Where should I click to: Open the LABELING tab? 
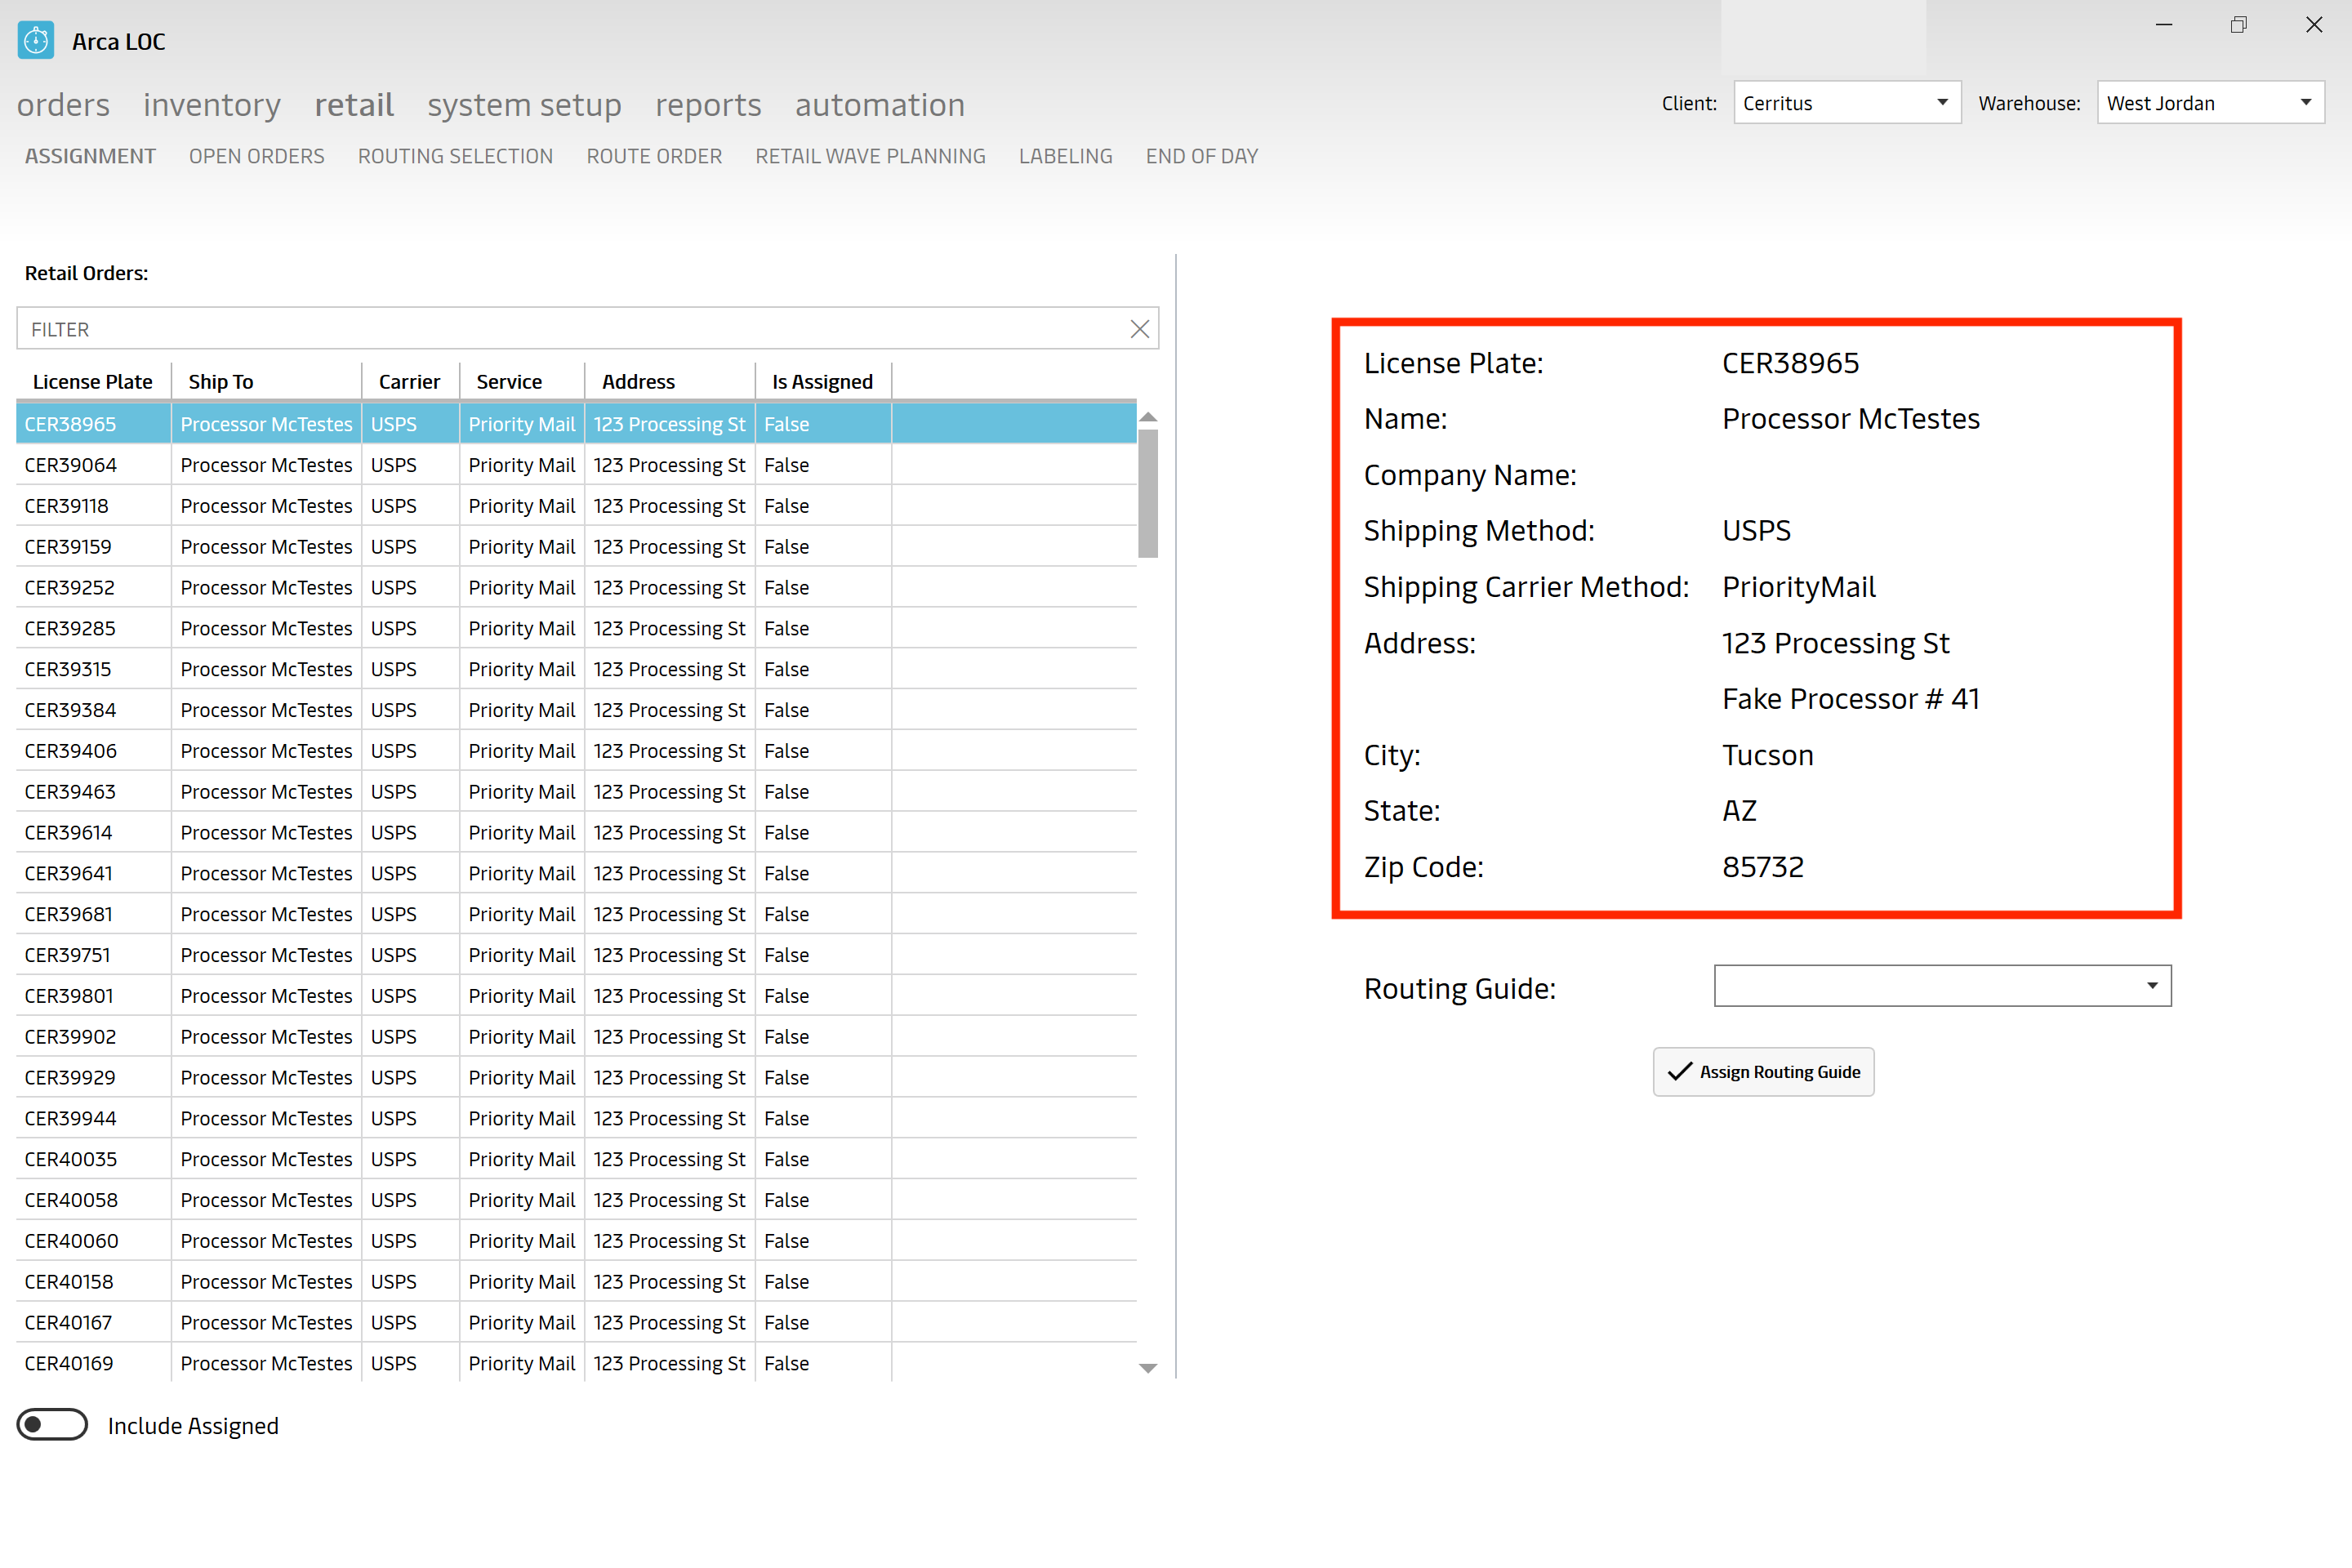pos(1065,156)
